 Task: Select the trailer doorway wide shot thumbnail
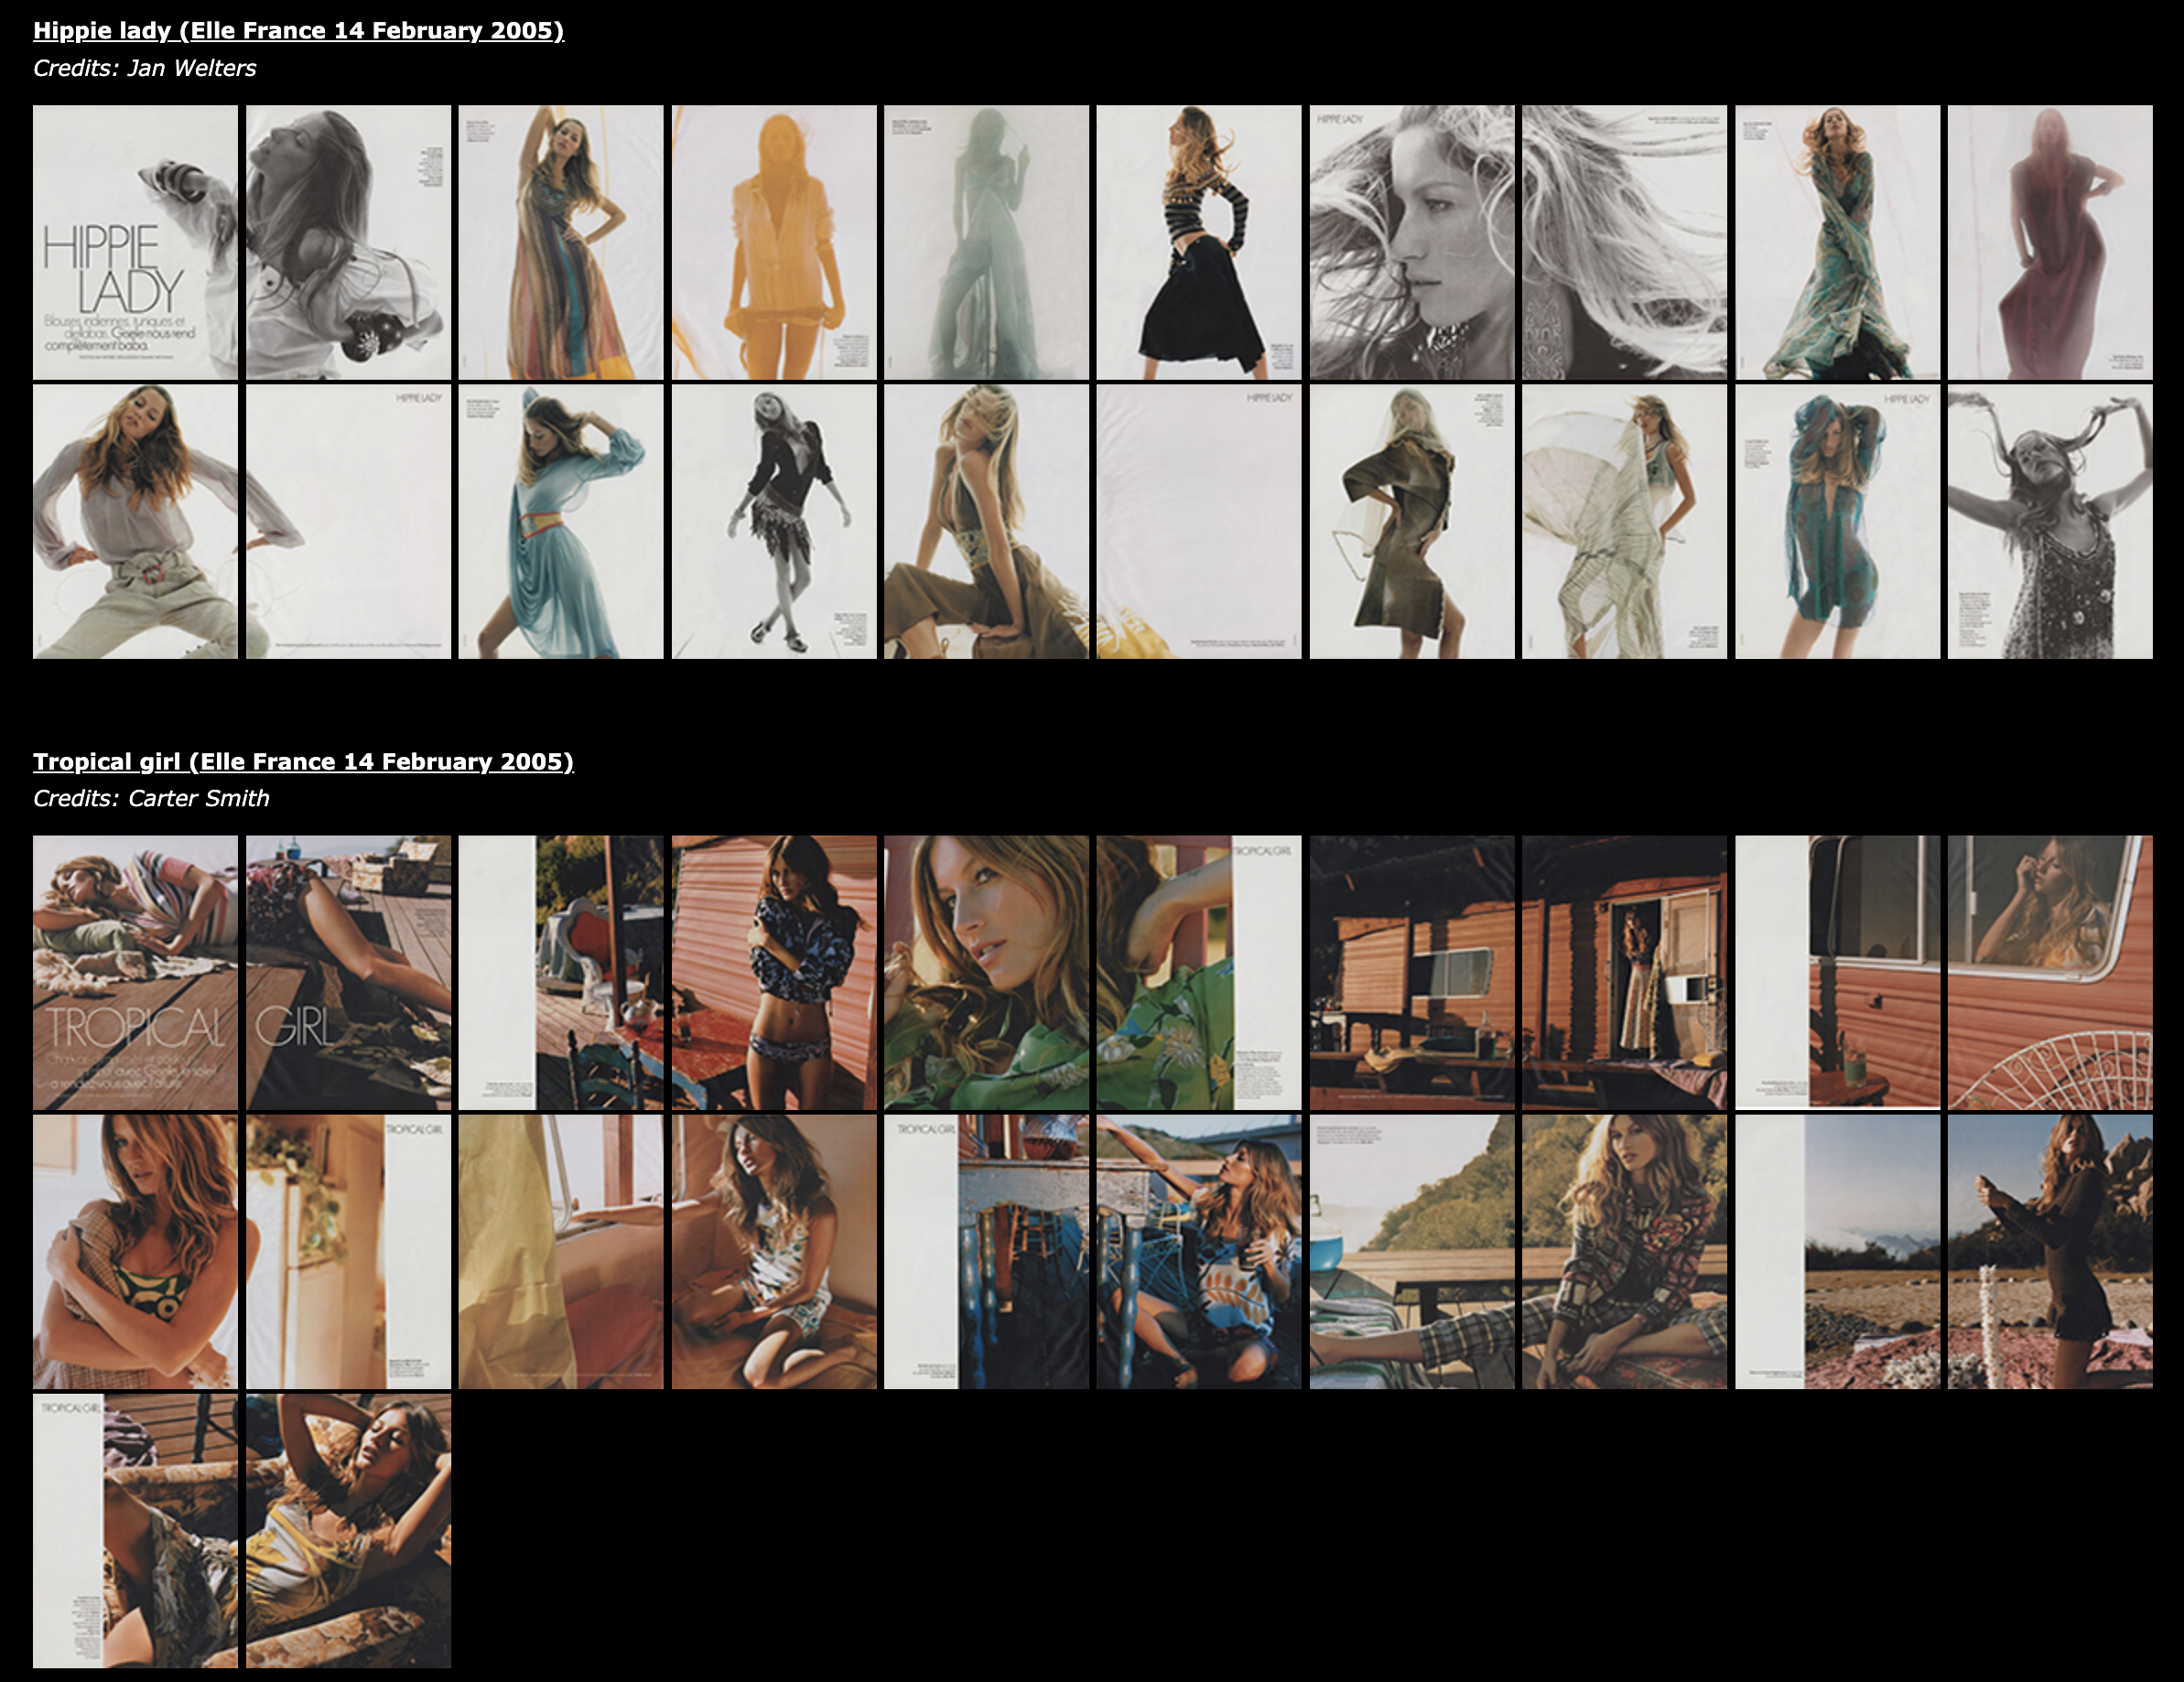pos(1624,972)
